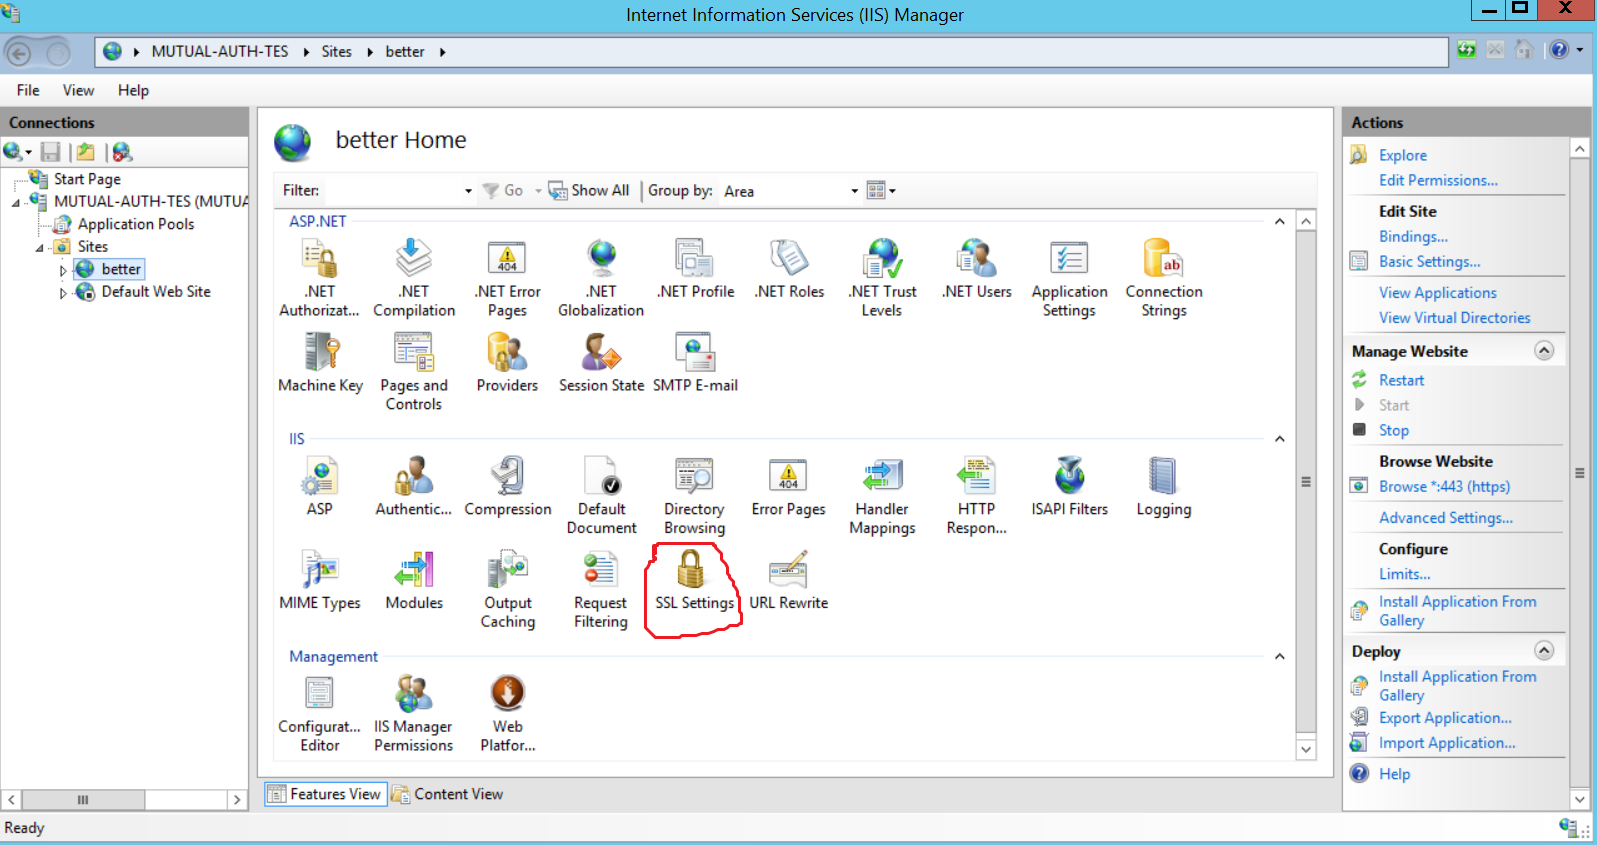This screenshot has width=1597, height=845.
Task: Collapse the Sites tree node
Action: click(40, 247)
